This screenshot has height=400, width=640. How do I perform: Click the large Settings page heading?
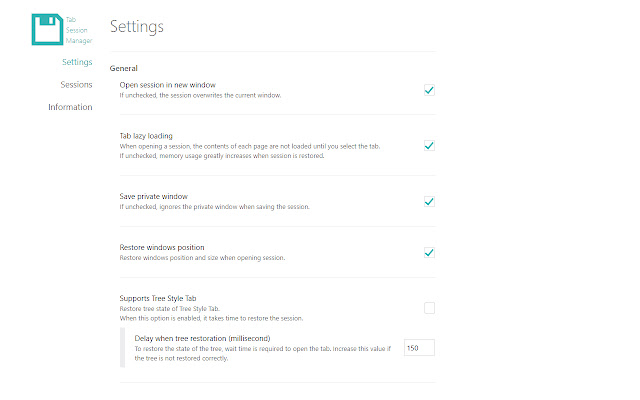click(x=137, y=25)
